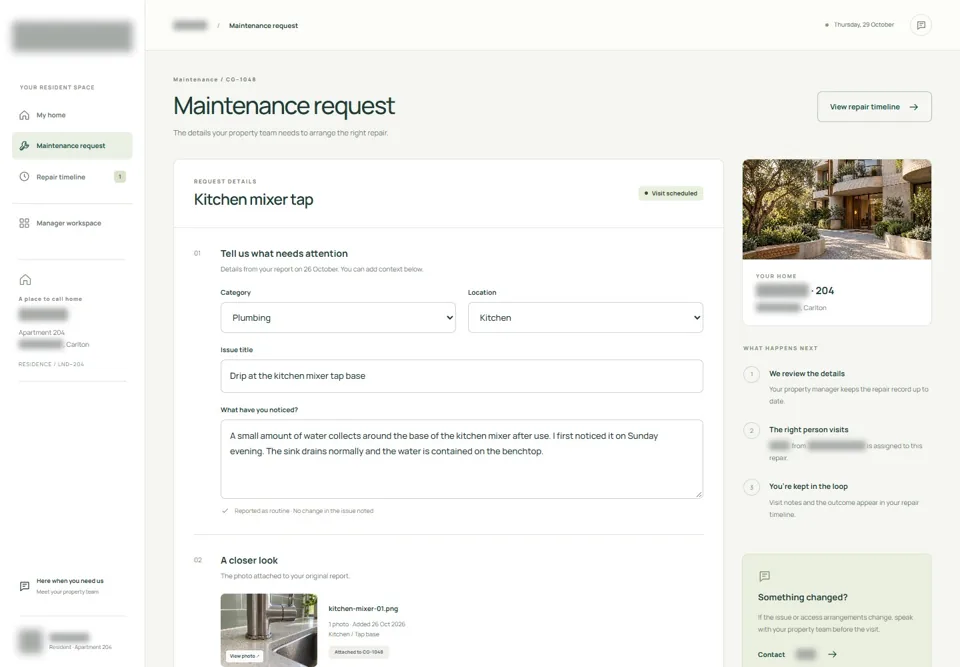Viewport: 960px width, 667px height.
Task: Click the View photo button on thumbnail
Action: (x=244, y=656)
